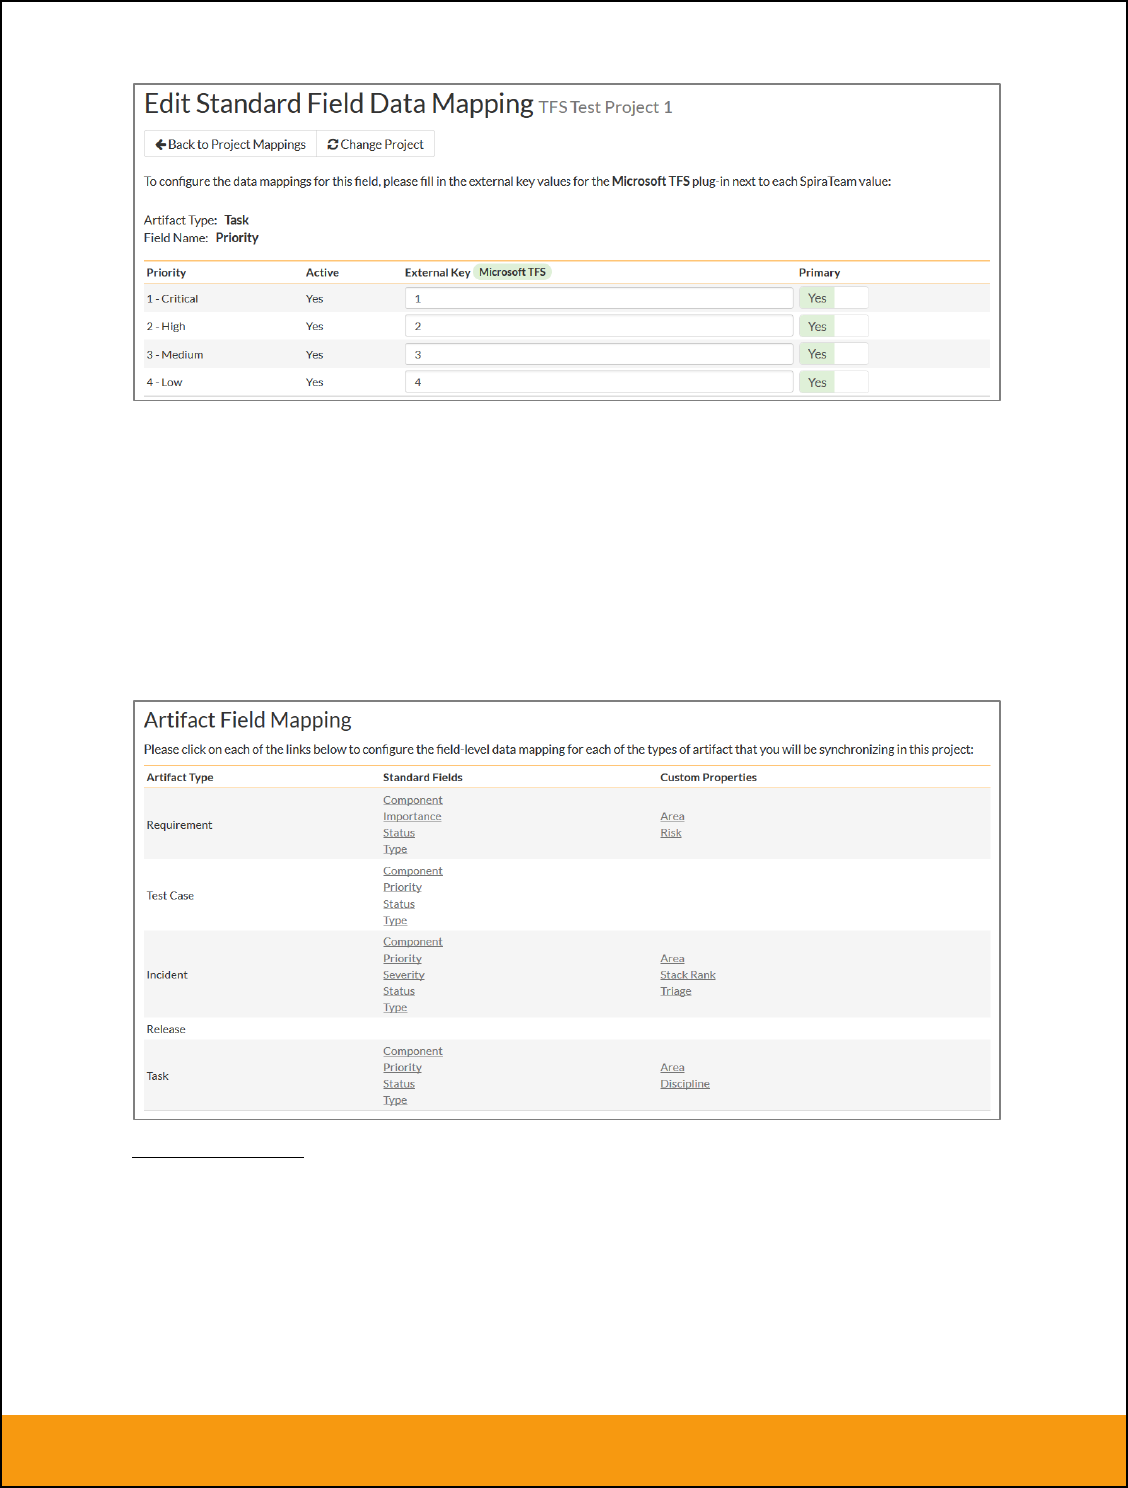
Task: Open the Requirement Type link
Action: point(395,849)
